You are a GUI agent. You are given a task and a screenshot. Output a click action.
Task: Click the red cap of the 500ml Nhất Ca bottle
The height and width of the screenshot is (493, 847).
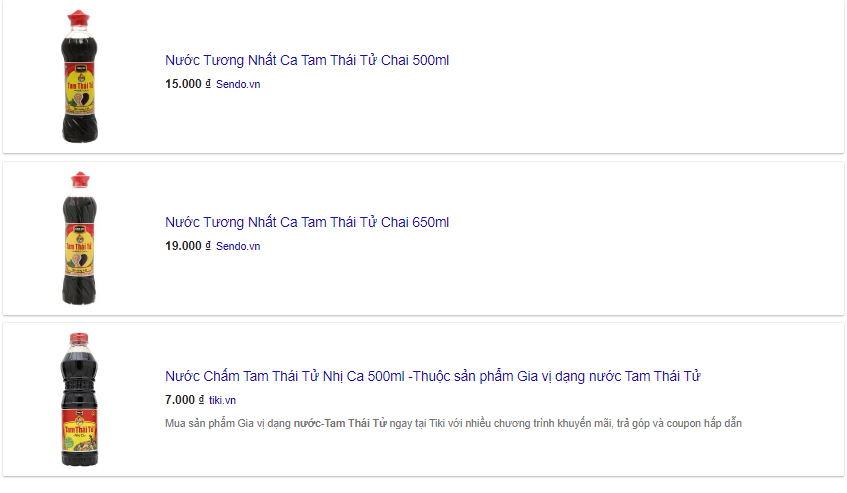click(x=79, y=18)
